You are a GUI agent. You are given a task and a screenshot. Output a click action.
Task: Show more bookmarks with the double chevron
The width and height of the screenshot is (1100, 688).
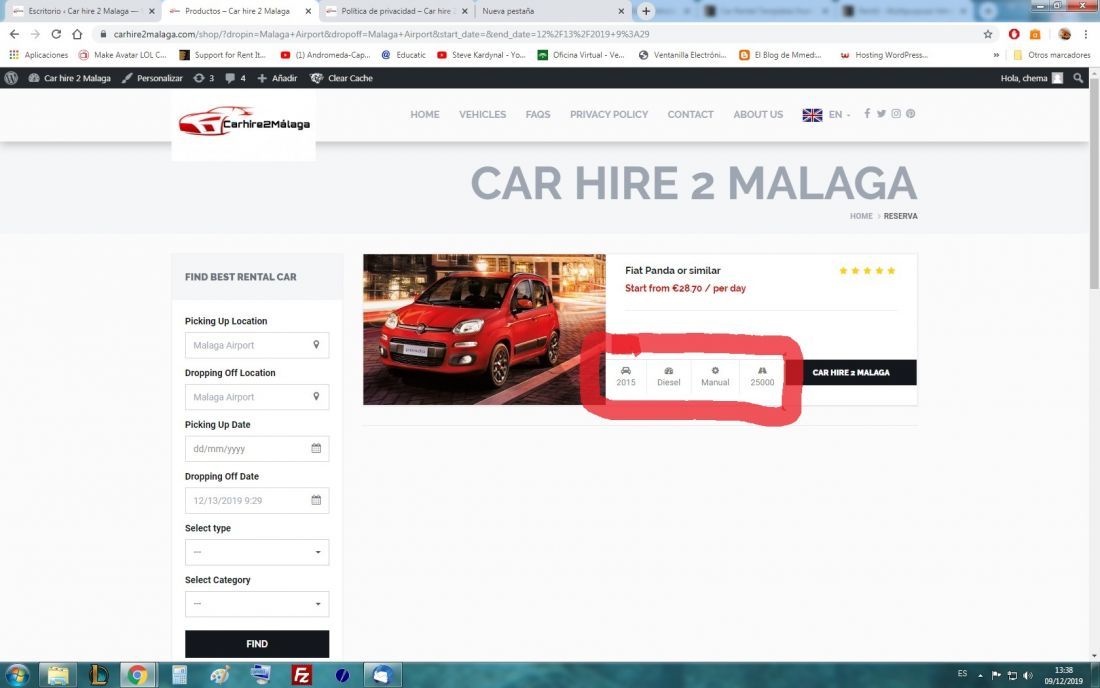pyautogui.click(x=996, y=55)
